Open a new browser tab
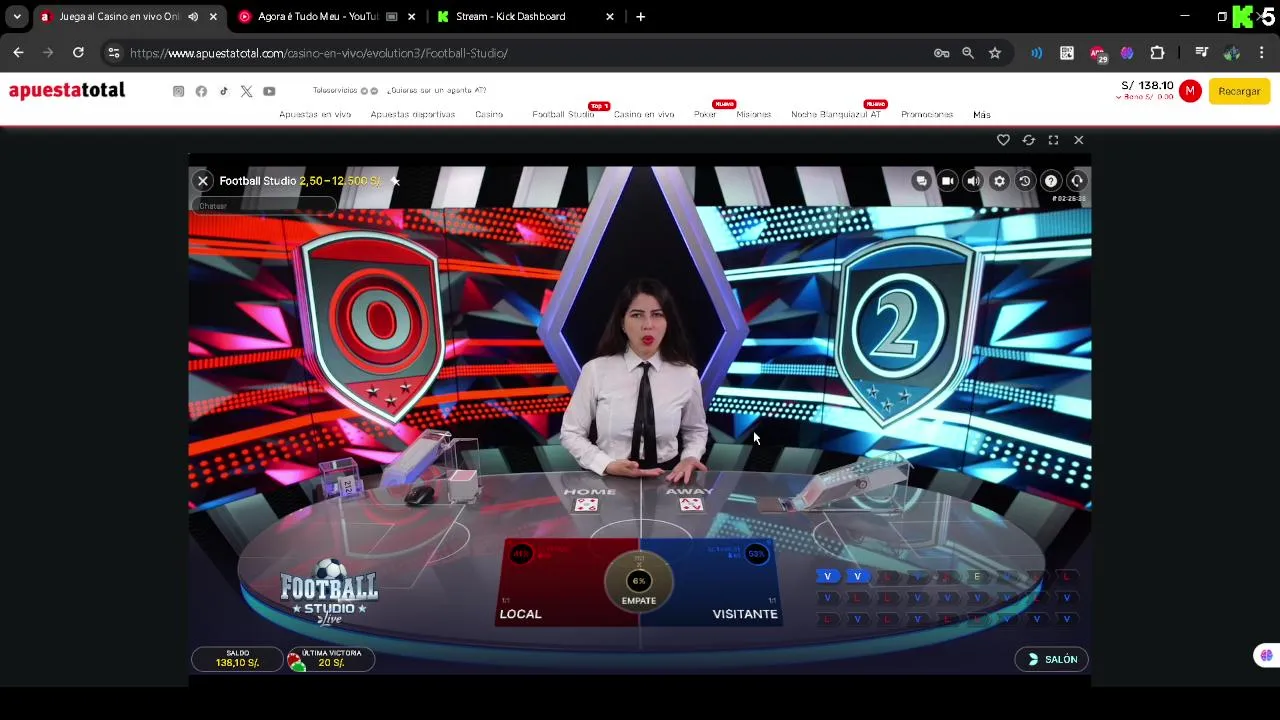Viewport: 1280px width, 720px height. pyautogui.click(x=640, y=16)
